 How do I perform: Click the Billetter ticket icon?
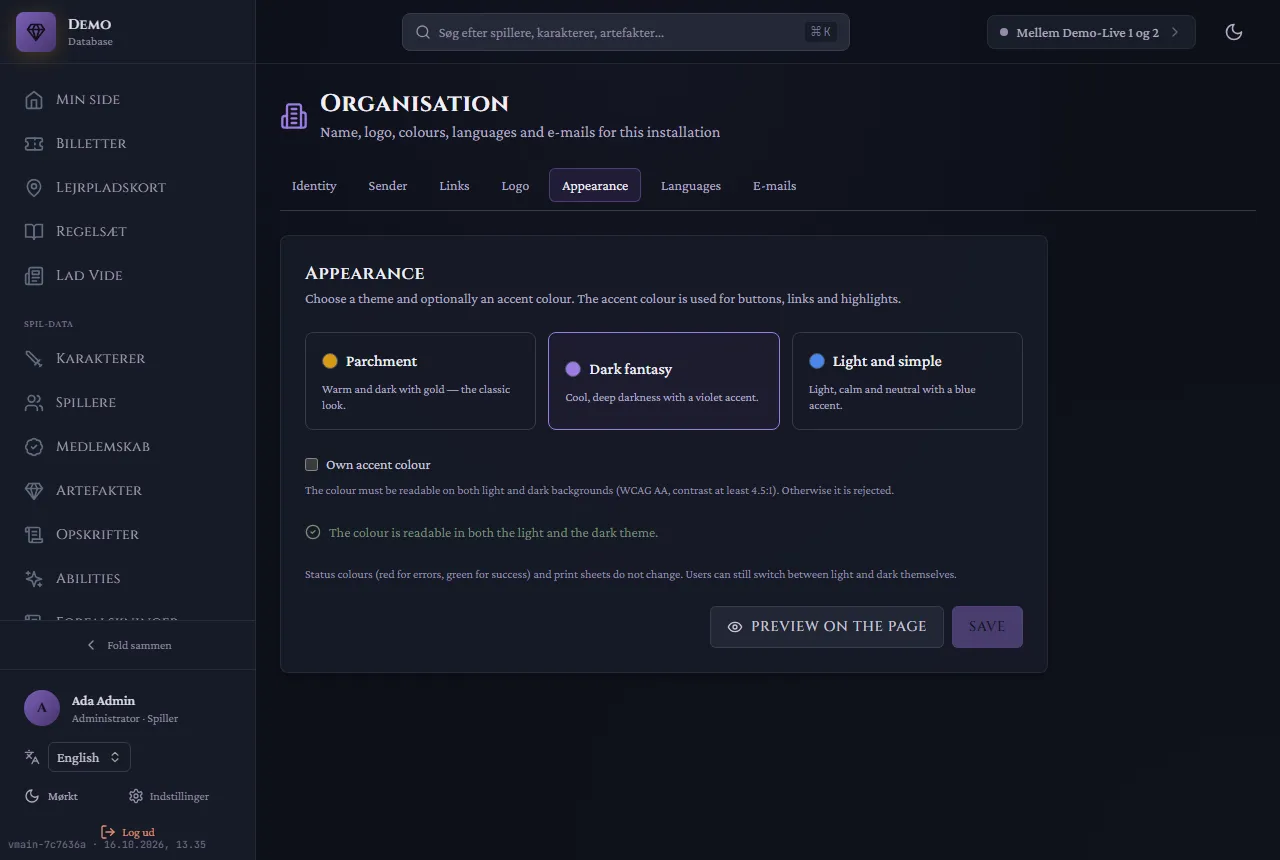tap(34, 144)
